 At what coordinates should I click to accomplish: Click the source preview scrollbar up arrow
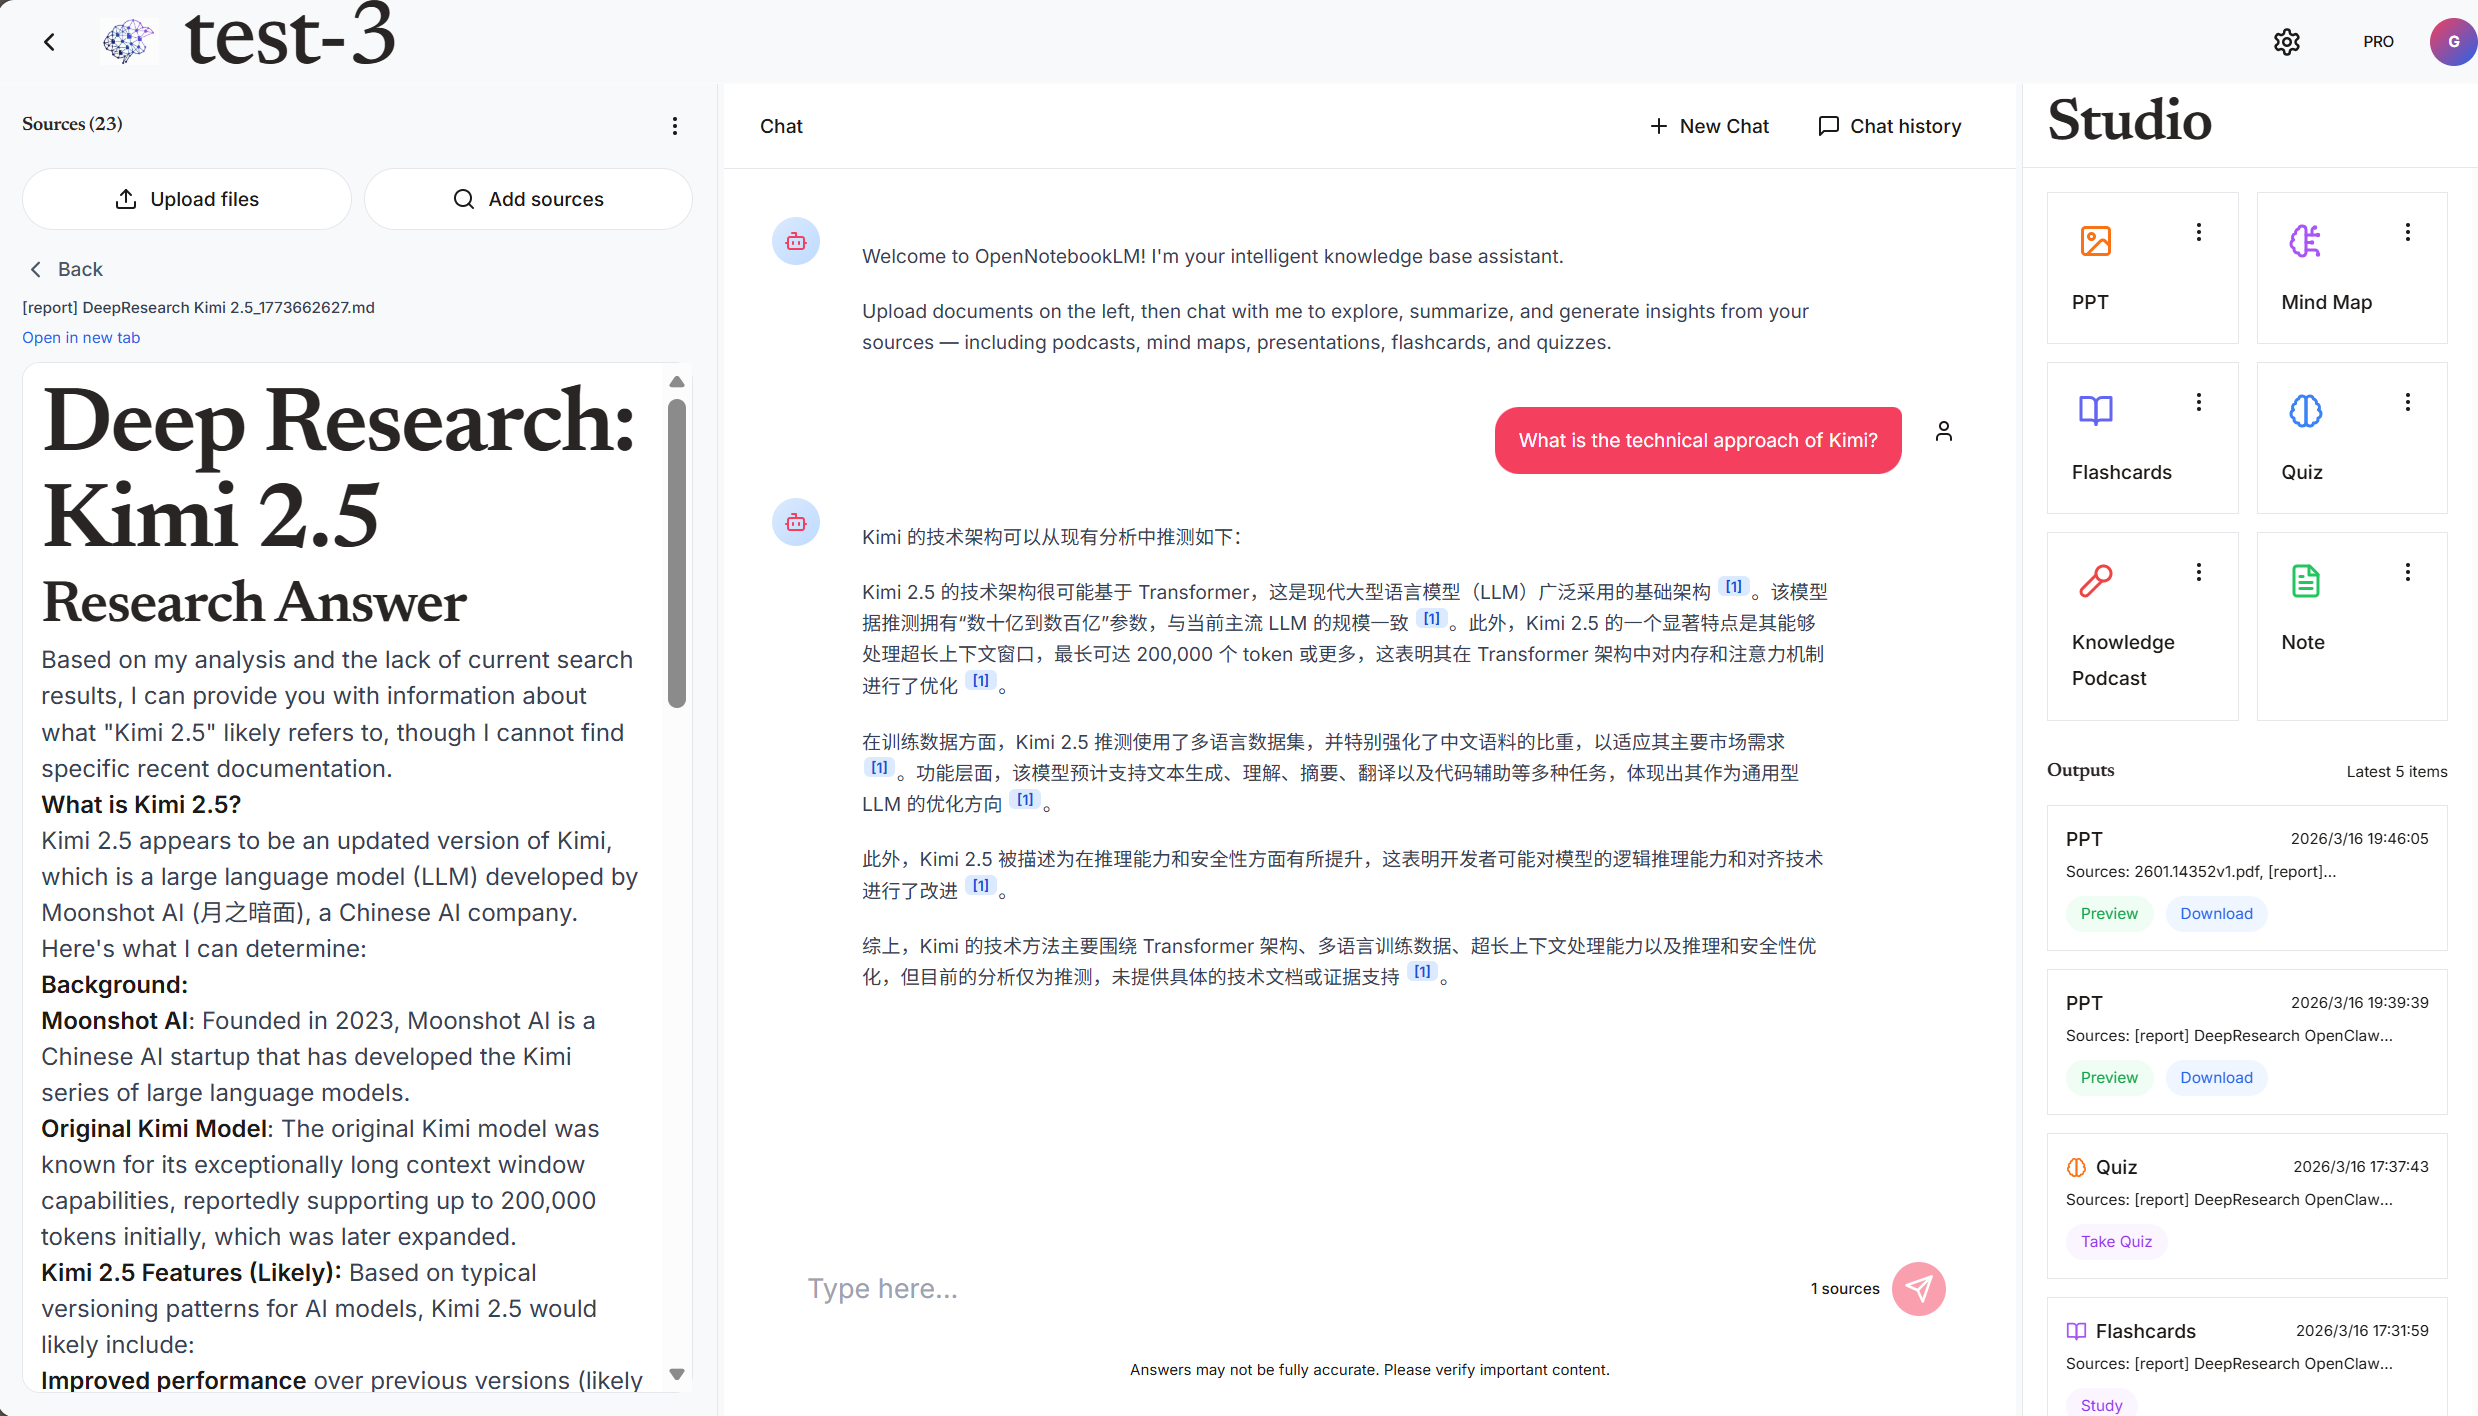click(x=677, y=382)
